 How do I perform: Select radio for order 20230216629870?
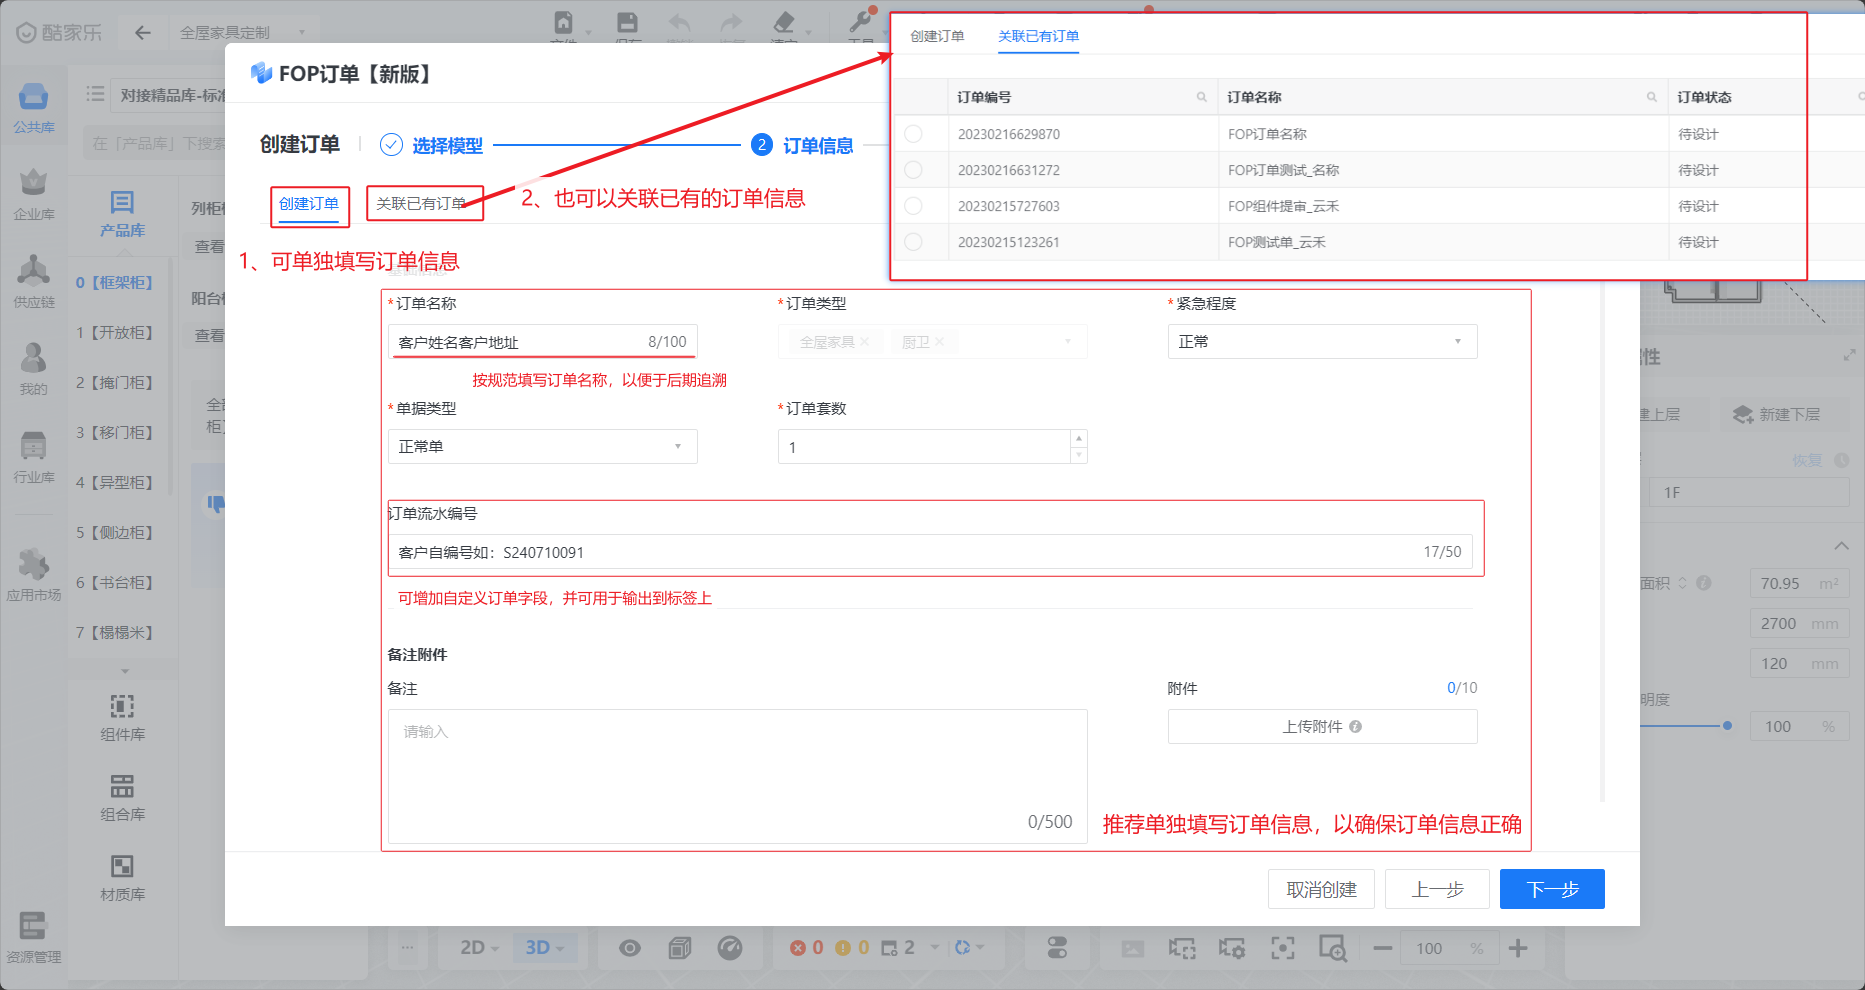(913, 134)
